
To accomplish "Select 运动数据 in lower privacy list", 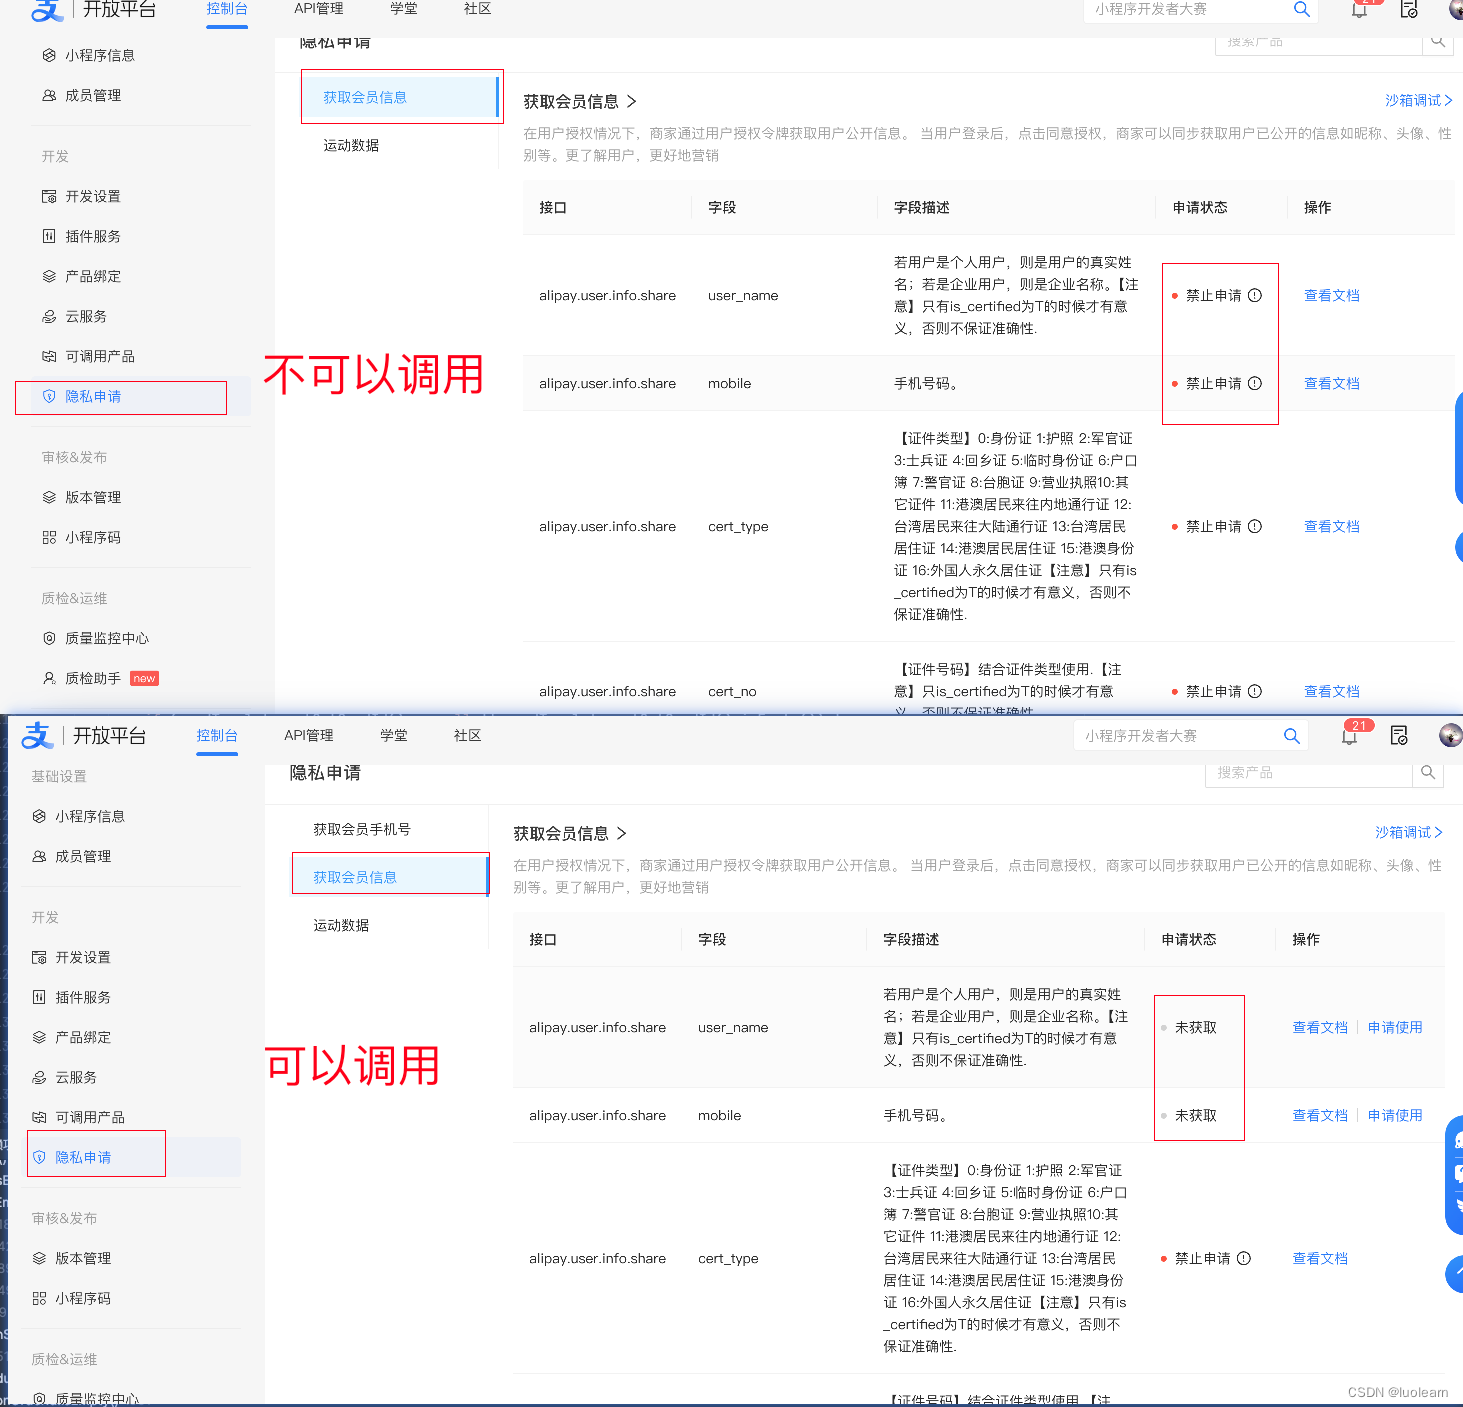I will 341,925.
